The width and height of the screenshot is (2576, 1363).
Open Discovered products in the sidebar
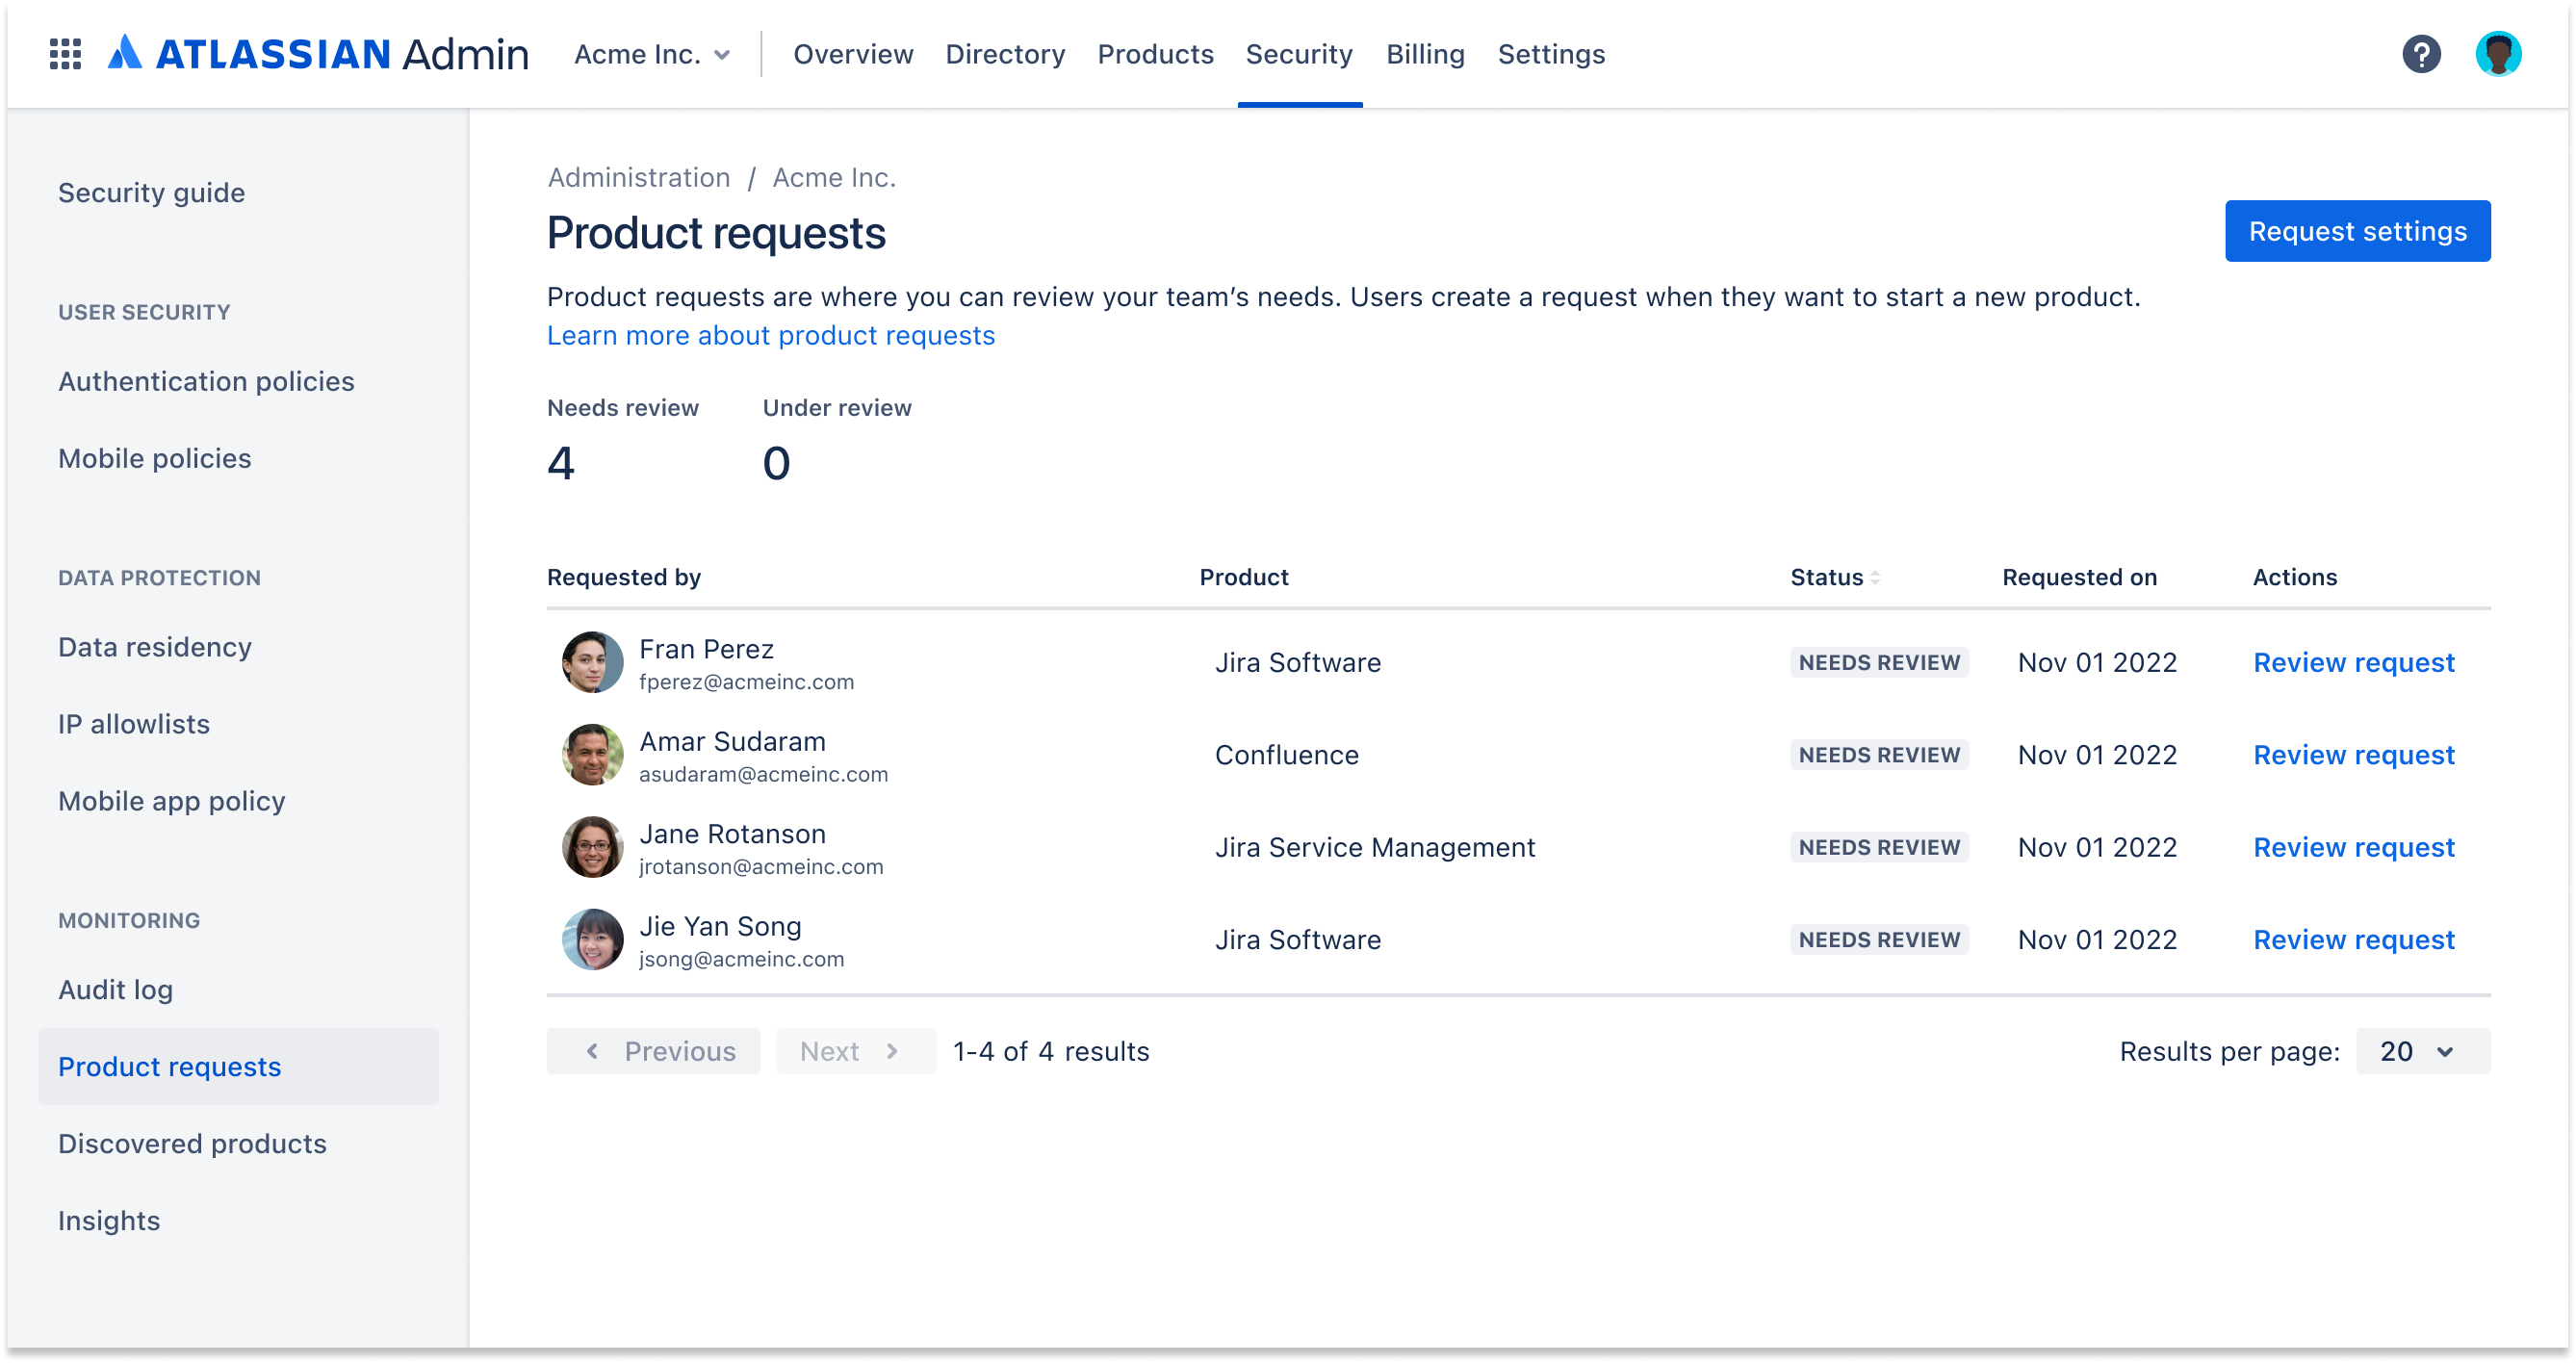point(192,1143)
